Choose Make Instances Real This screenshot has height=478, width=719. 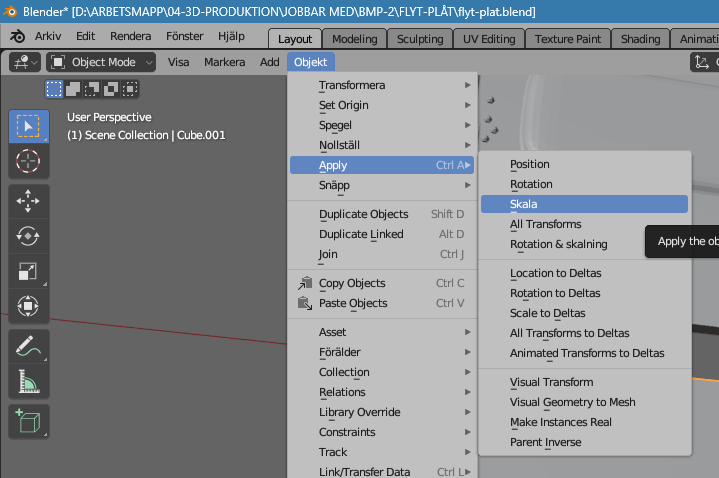[x=584, y=422]
